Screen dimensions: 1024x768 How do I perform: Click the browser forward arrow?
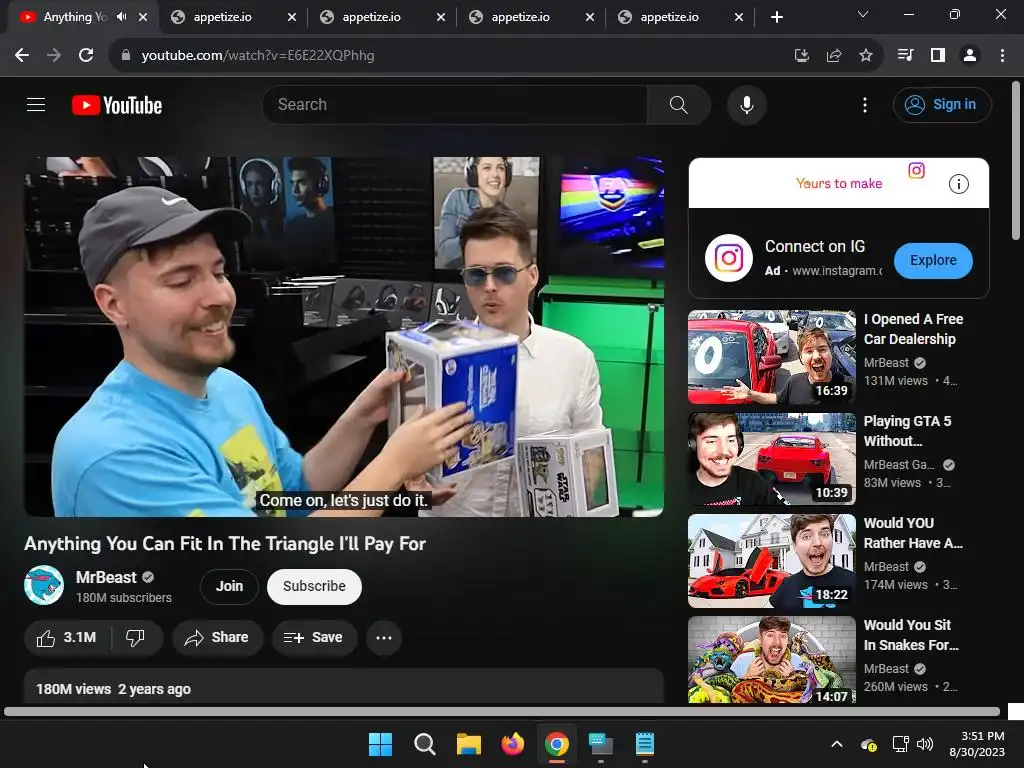[x=54, y=56]
